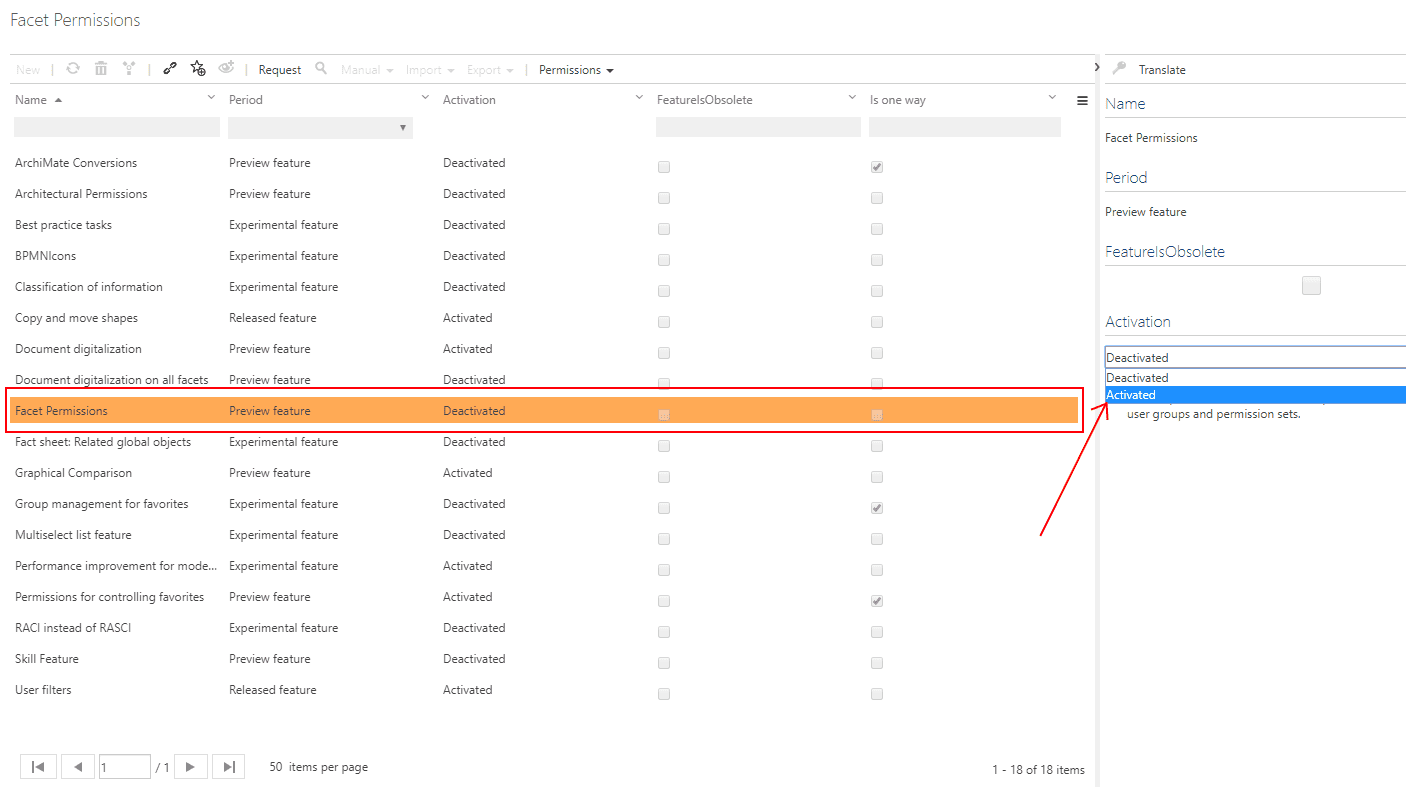Select the ArchiMate Conversions row
The height and width of the screenshot is (787, 1406).
point(545,163)
